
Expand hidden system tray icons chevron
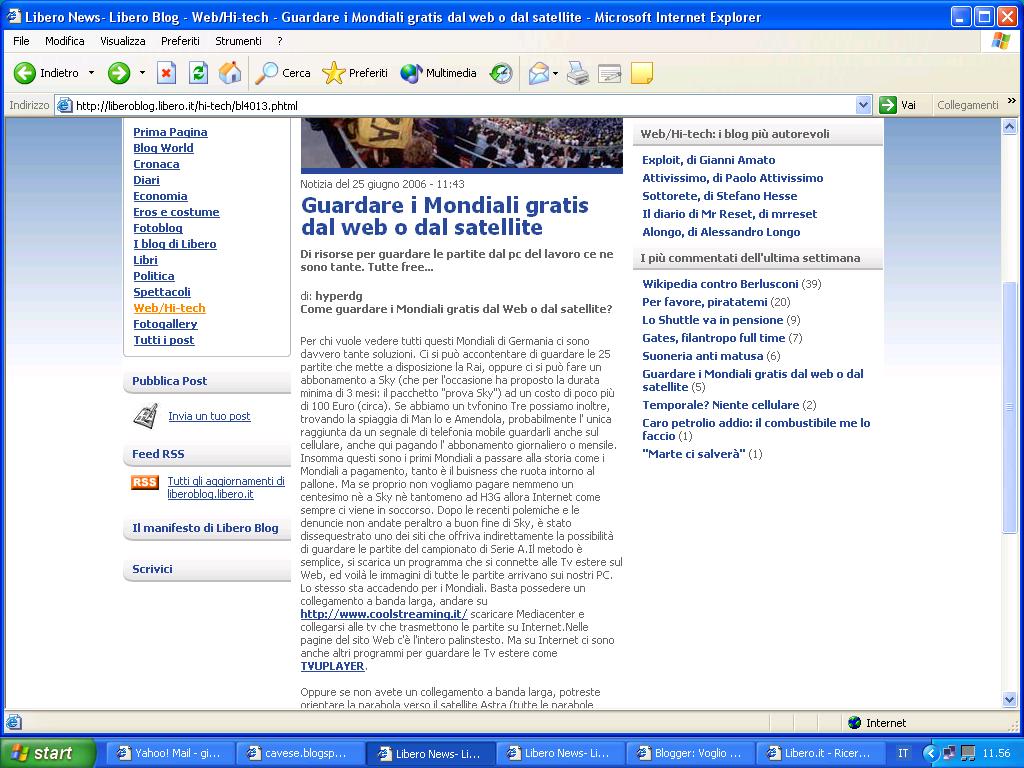click(929, 753)
